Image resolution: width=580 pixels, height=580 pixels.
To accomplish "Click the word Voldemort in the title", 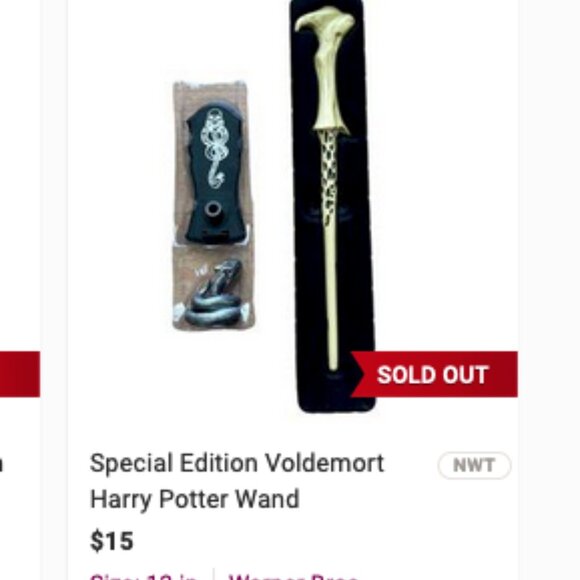I will pos(325,463).
